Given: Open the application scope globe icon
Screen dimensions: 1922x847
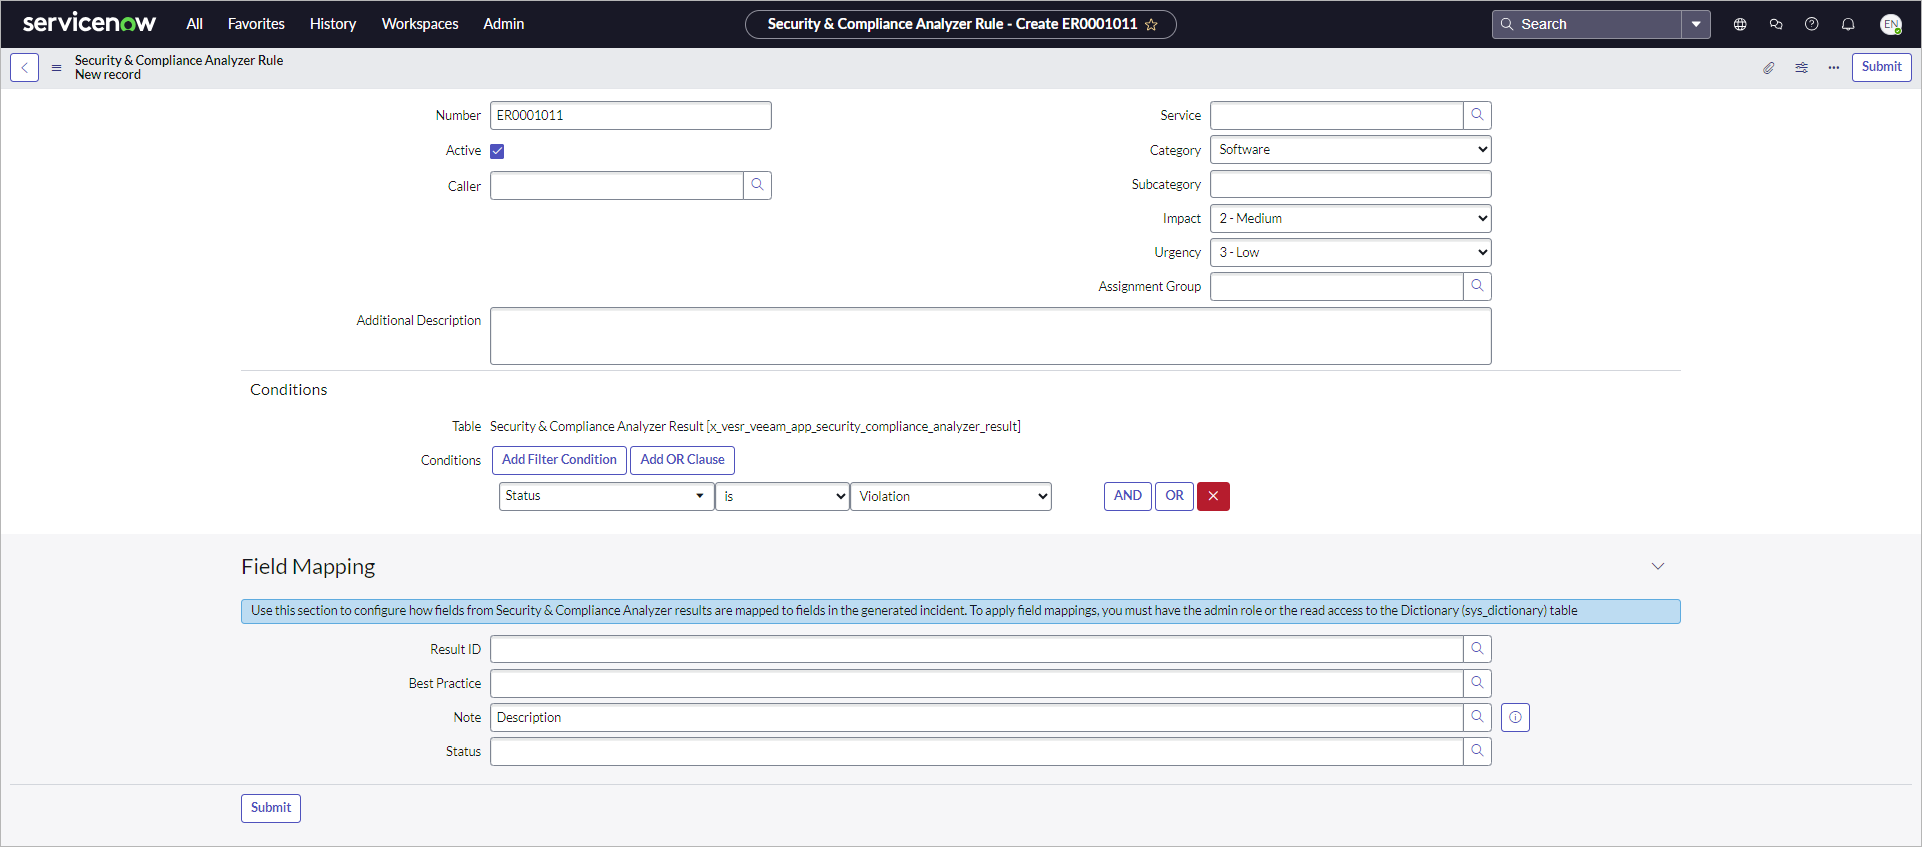Looking at the screenshot, I should coord(1740,24).
